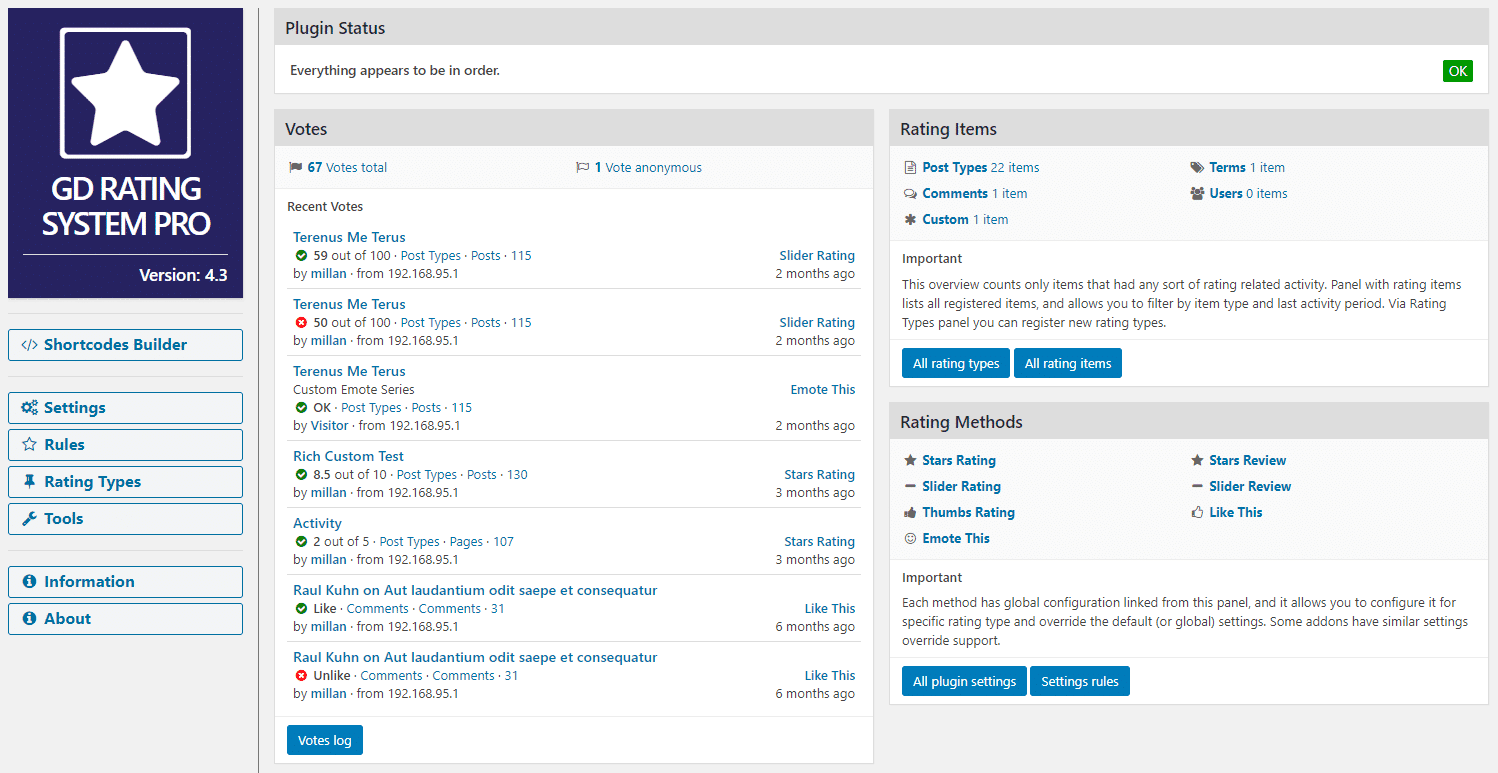Open the Slider Review method link

pyautogui.click(x=1250, y=486)
